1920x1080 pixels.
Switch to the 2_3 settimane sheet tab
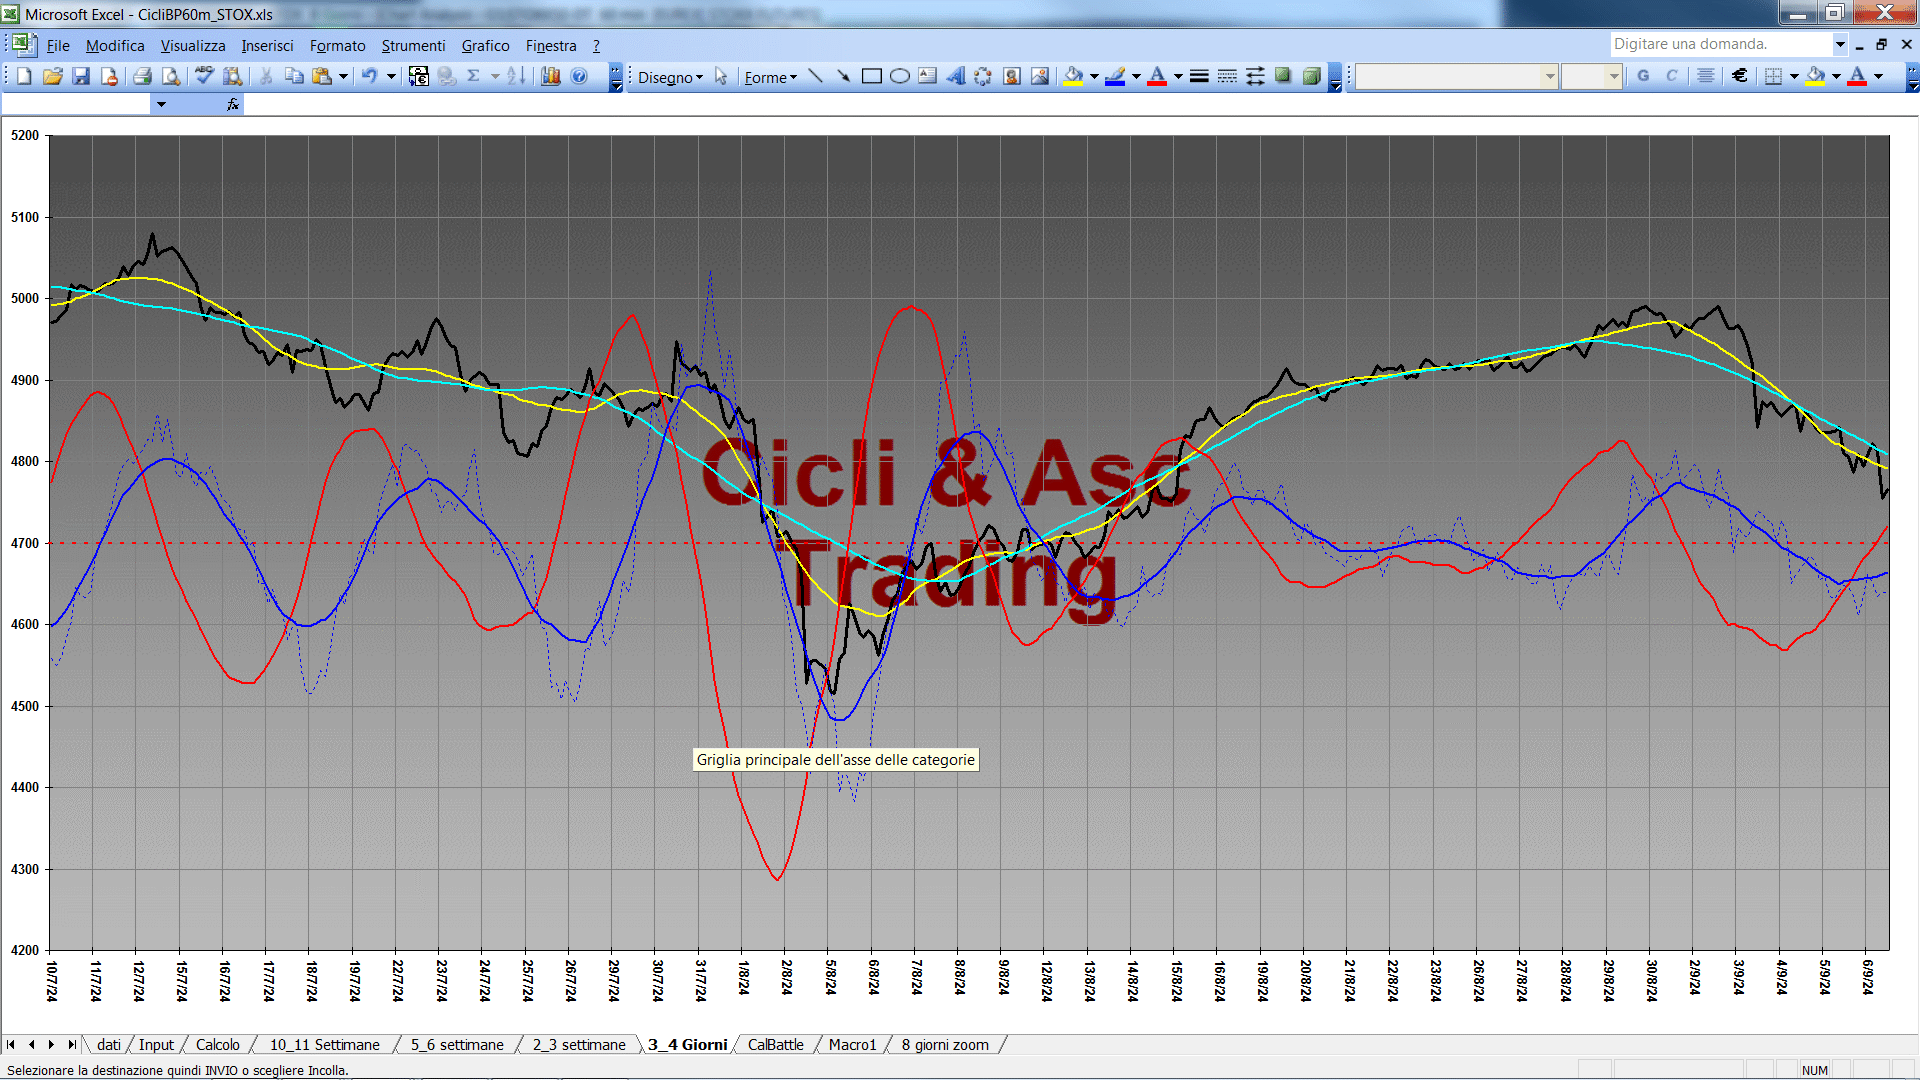point(579,1044)
